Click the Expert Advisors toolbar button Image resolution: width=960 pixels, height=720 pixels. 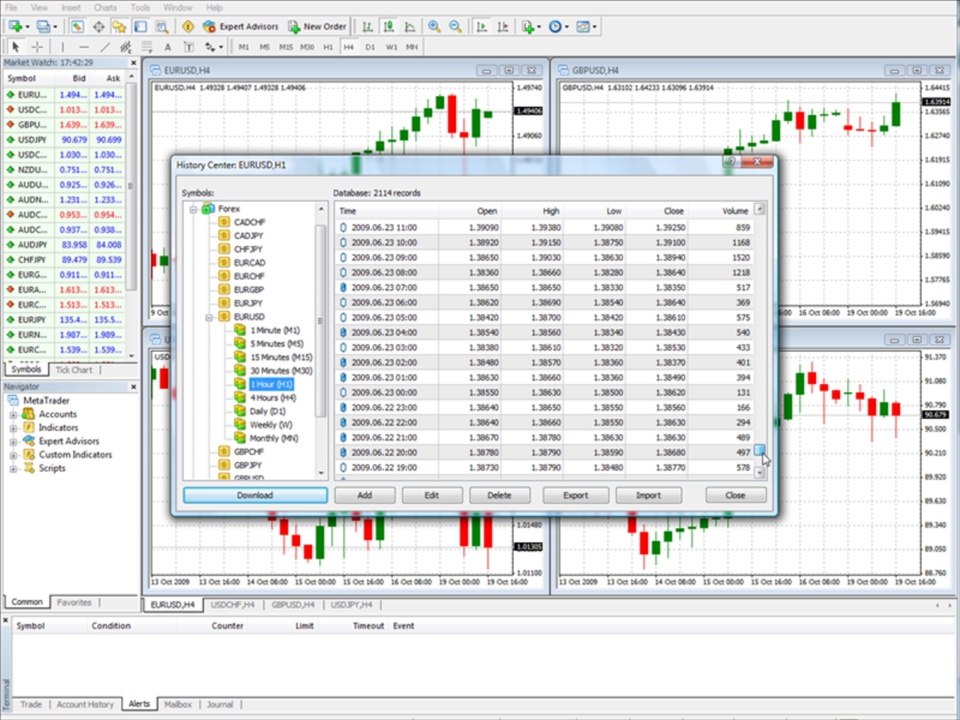pos(241,26)
